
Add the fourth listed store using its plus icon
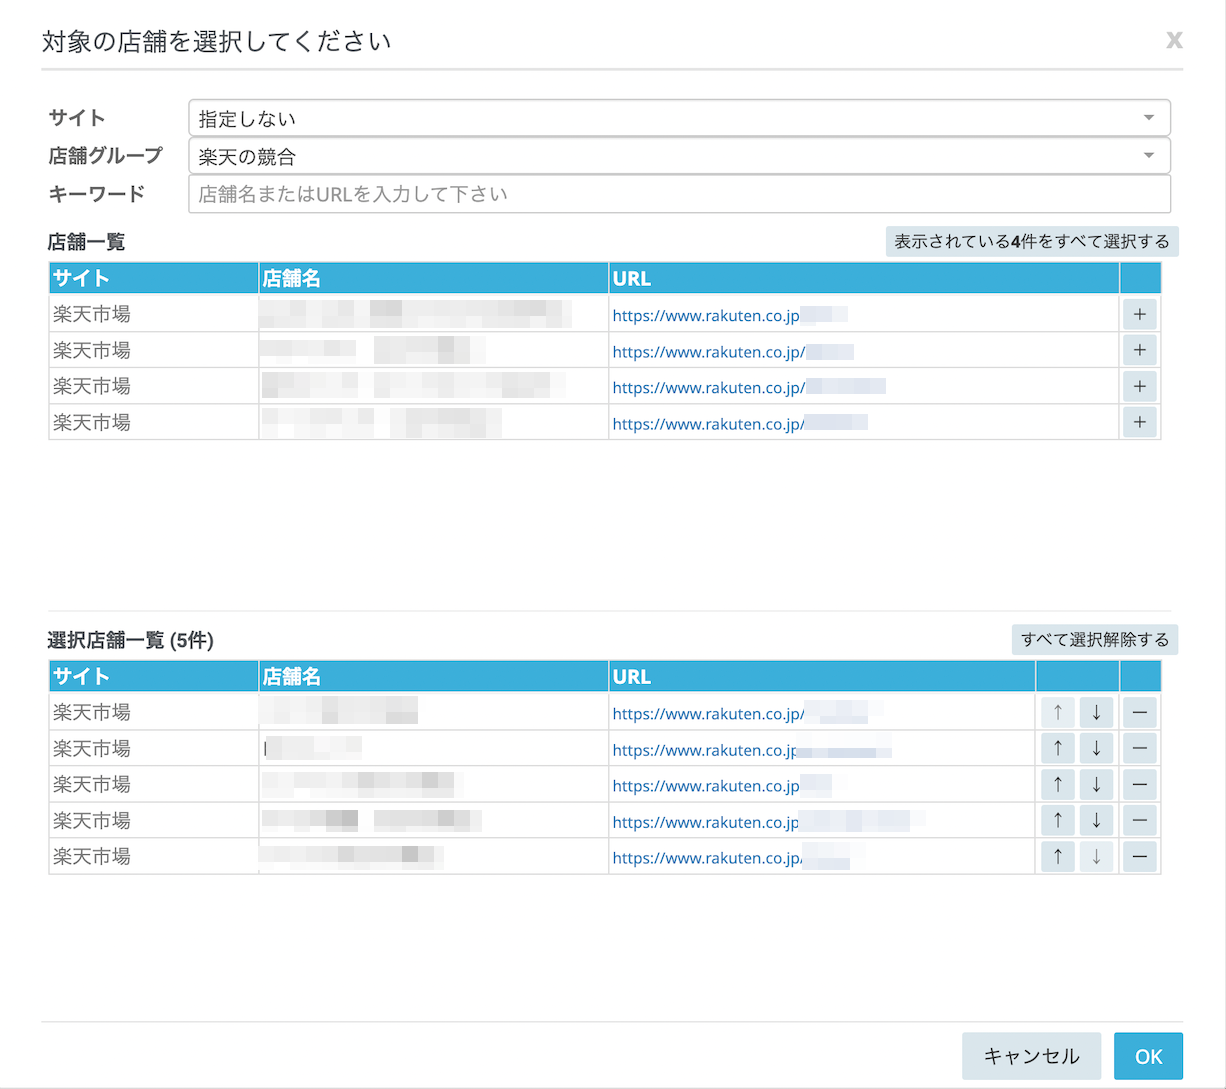click(1139, 422)
